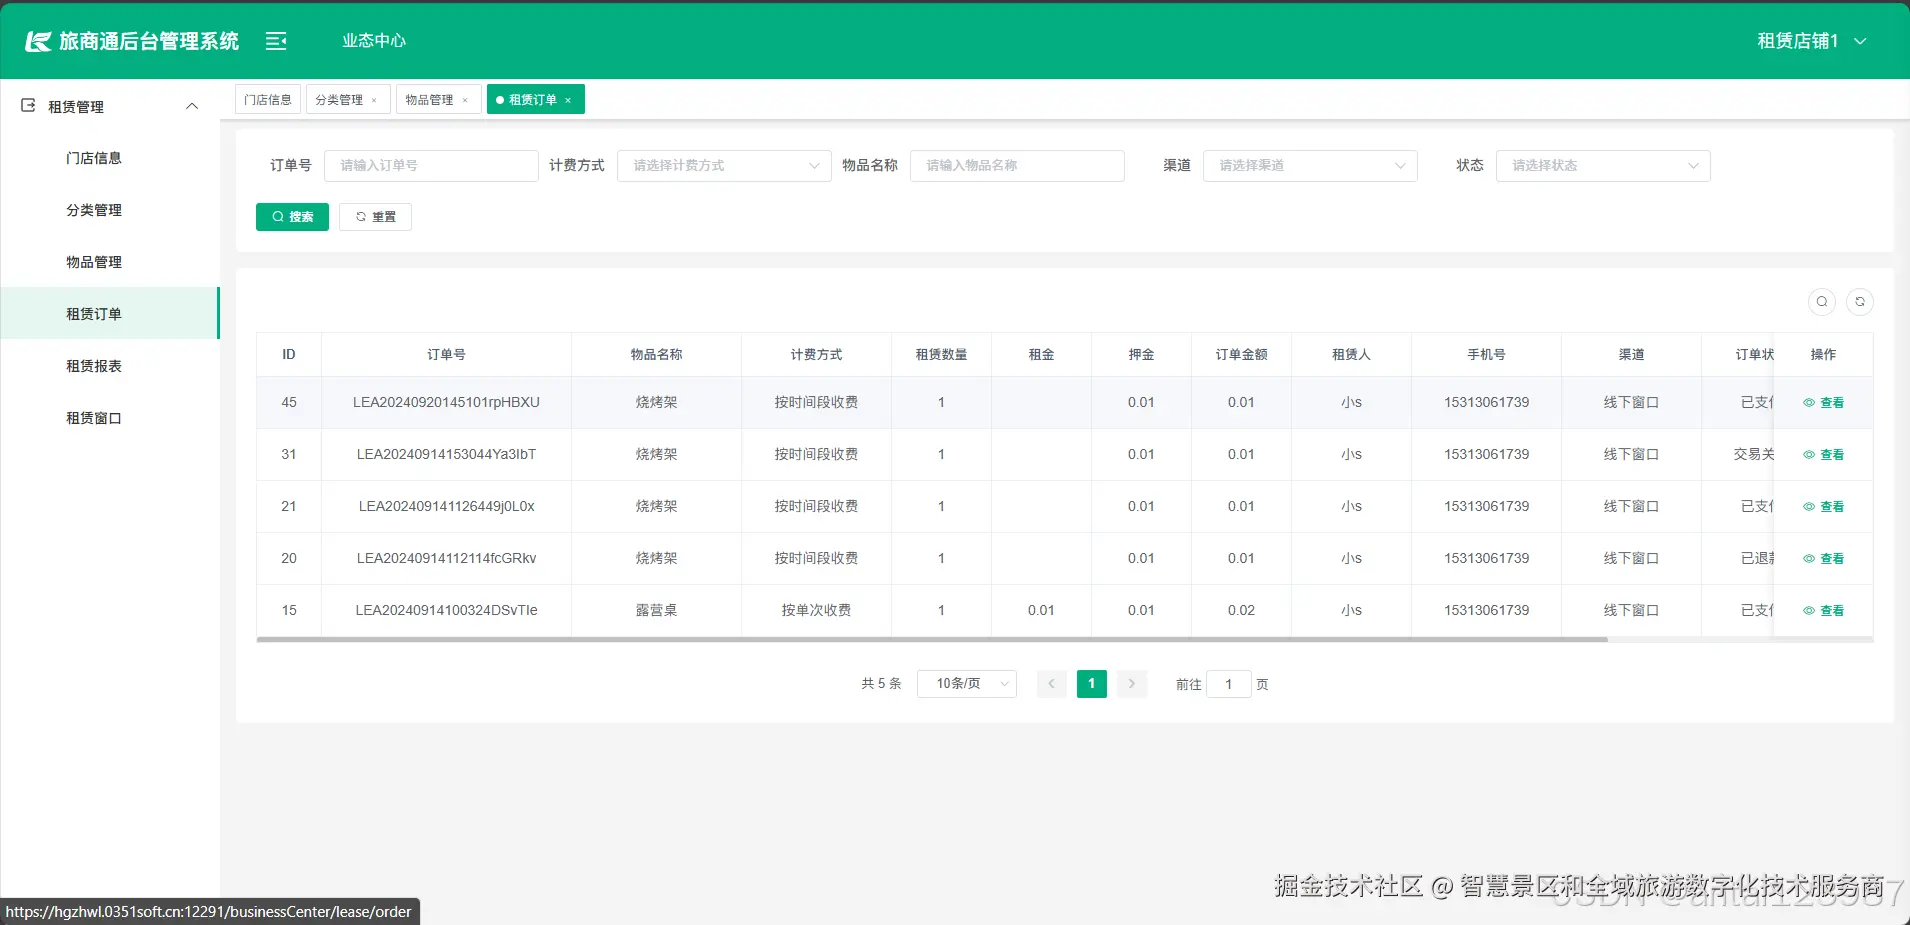Screen dimensions: 1910x925
Task: View order LEA20240914112114fcGRkv via 查看
Action: [x=1823, y=558]
